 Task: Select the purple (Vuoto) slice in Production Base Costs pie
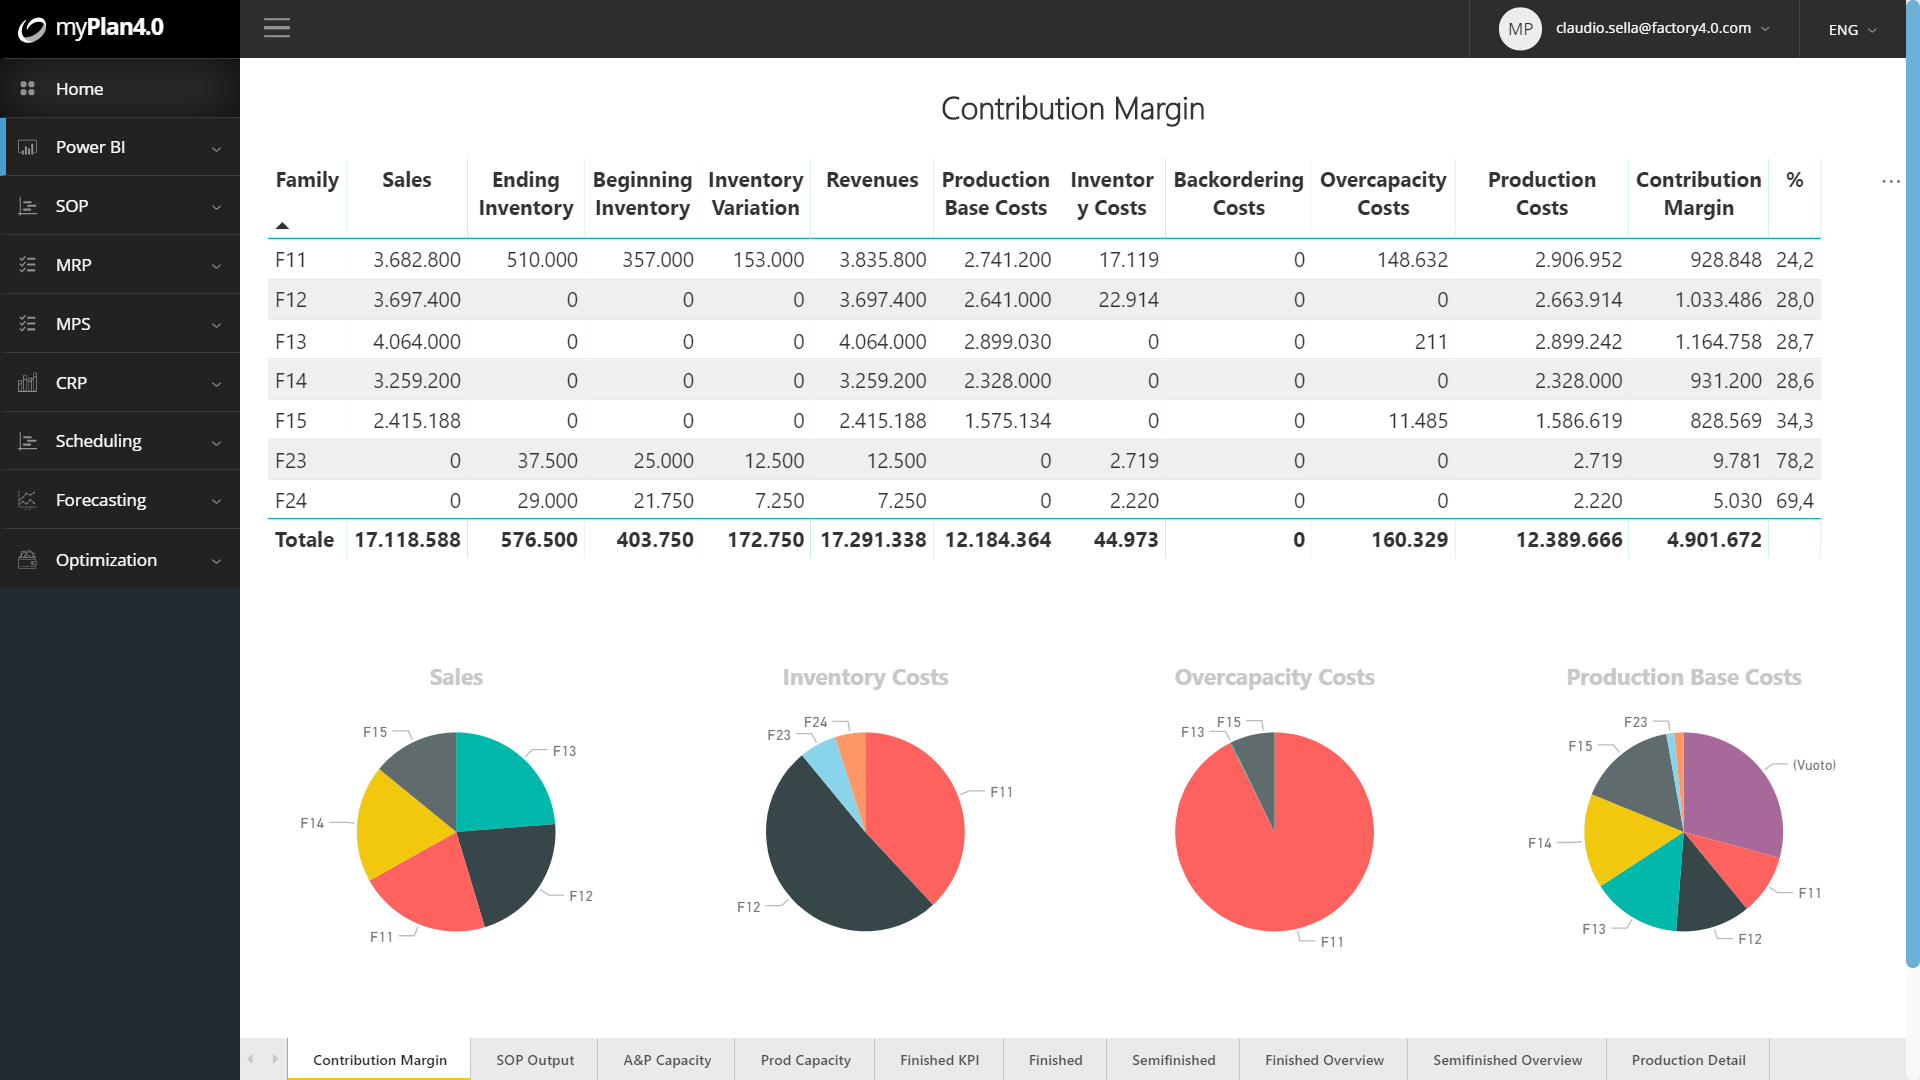tap(1735, 790)
